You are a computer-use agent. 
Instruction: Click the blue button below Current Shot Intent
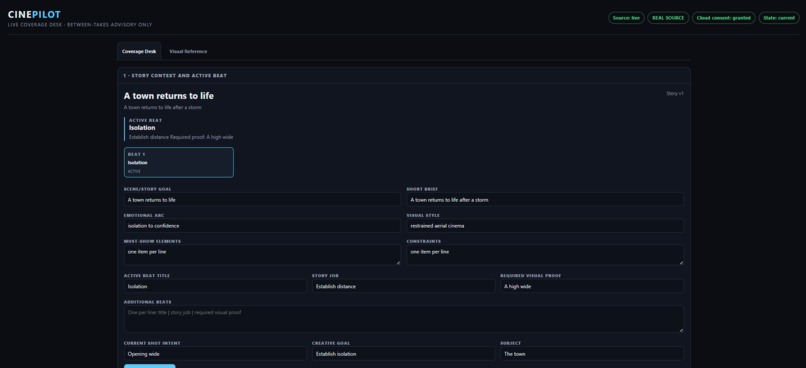tap(150, 366)
